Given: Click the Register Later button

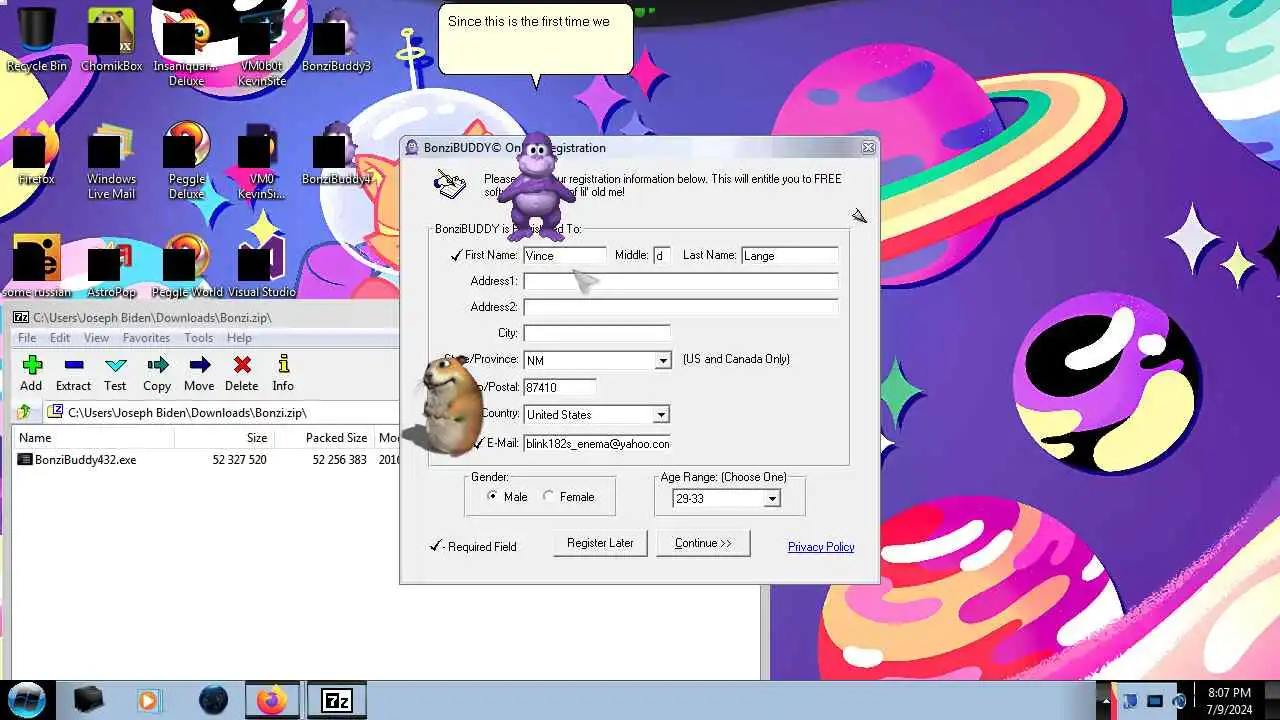Looking at the screenshot, I should coord(600,543).
